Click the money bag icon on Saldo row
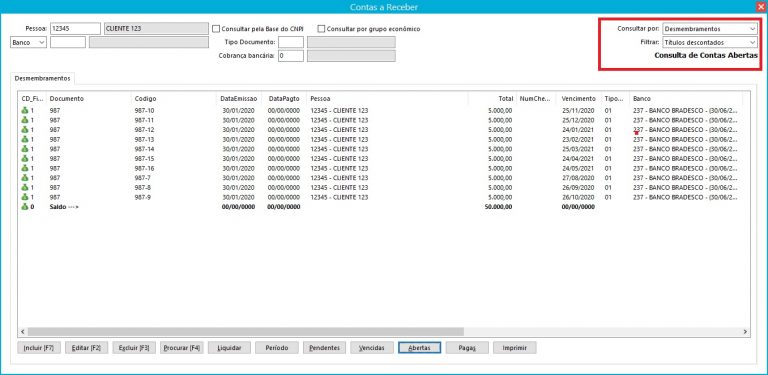This screenshot has height=375, width=768. (25, 207)
